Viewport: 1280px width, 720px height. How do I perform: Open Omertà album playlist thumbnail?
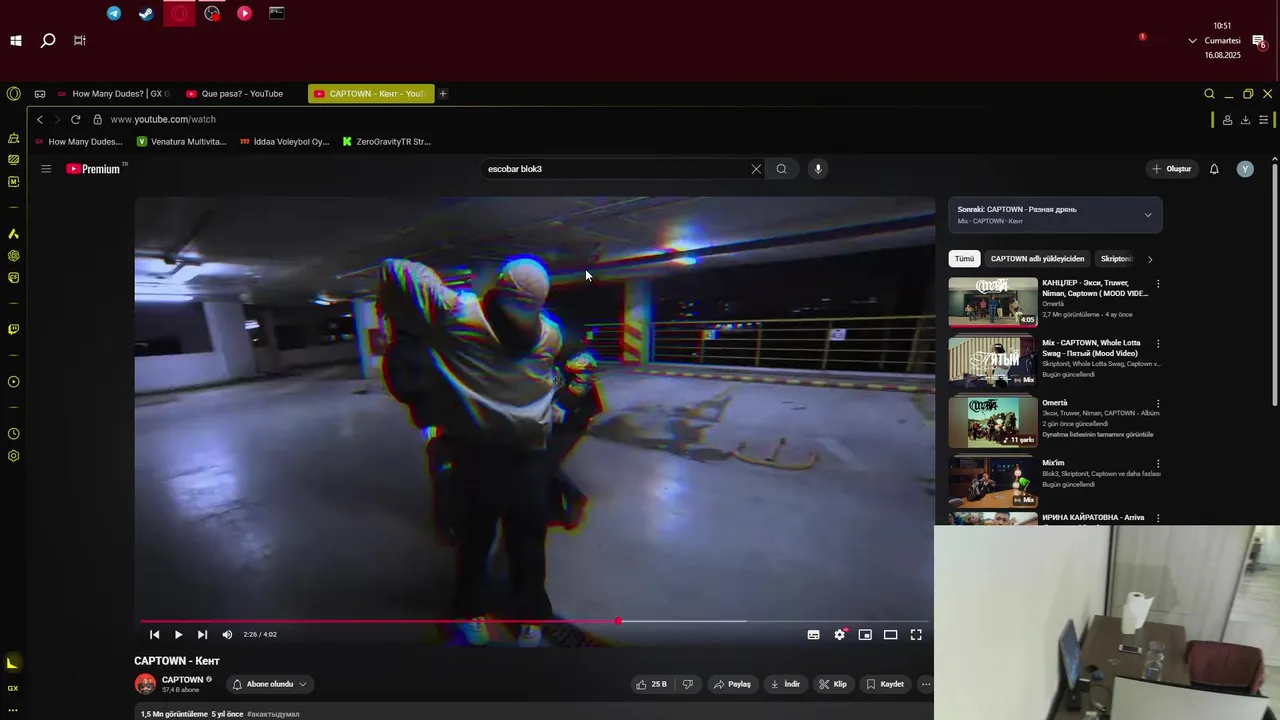pos(993,422)
